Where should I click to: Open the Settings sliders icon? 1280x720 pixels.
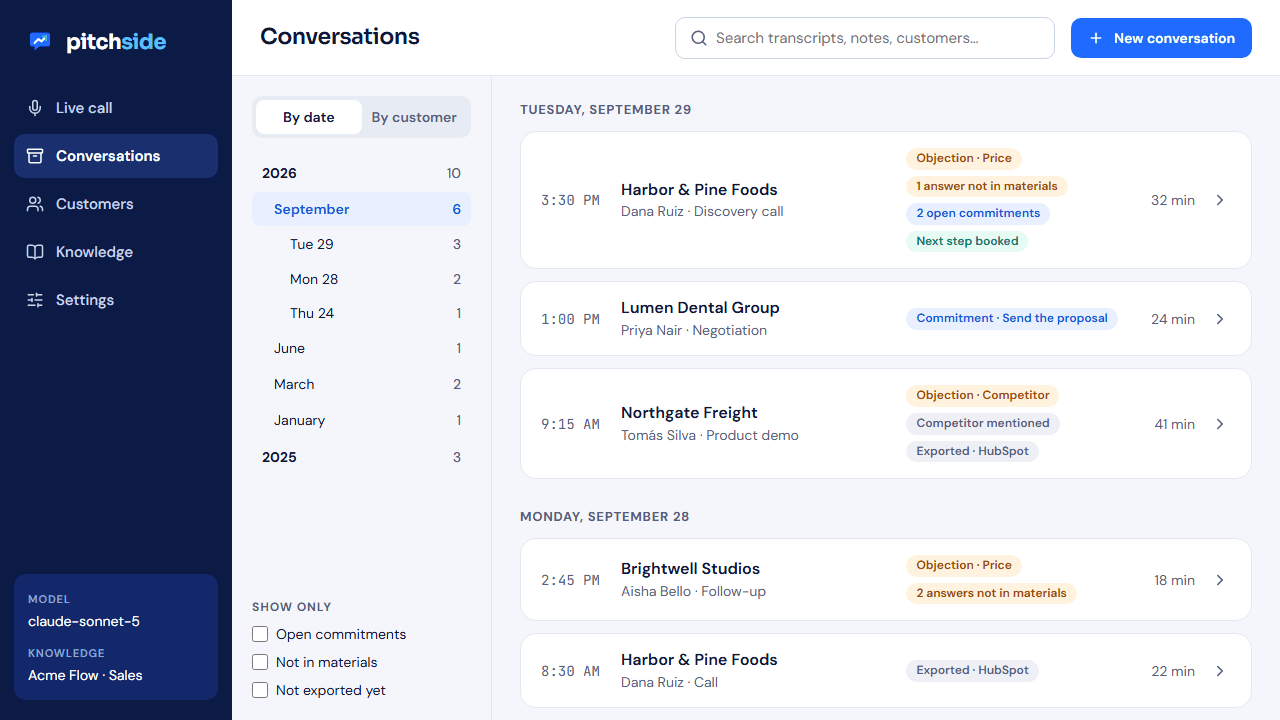point(35,300)
